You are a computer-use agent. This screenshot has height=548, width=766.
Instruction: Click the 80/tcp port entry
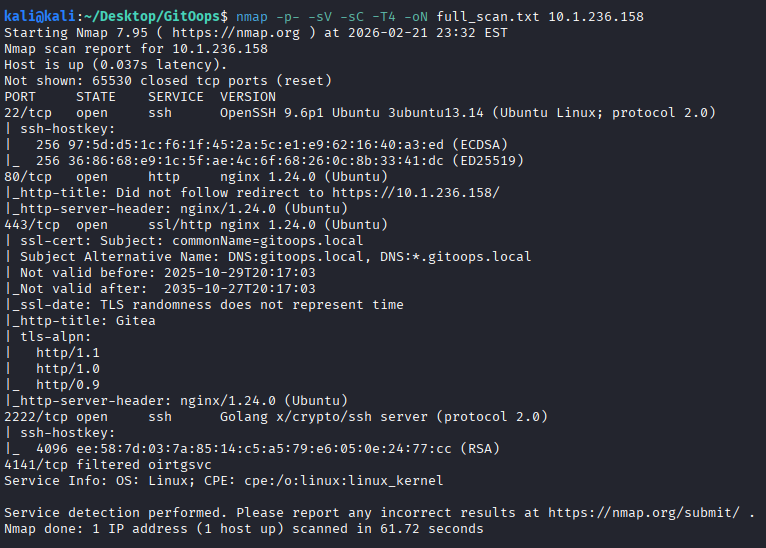coord(24,177)
